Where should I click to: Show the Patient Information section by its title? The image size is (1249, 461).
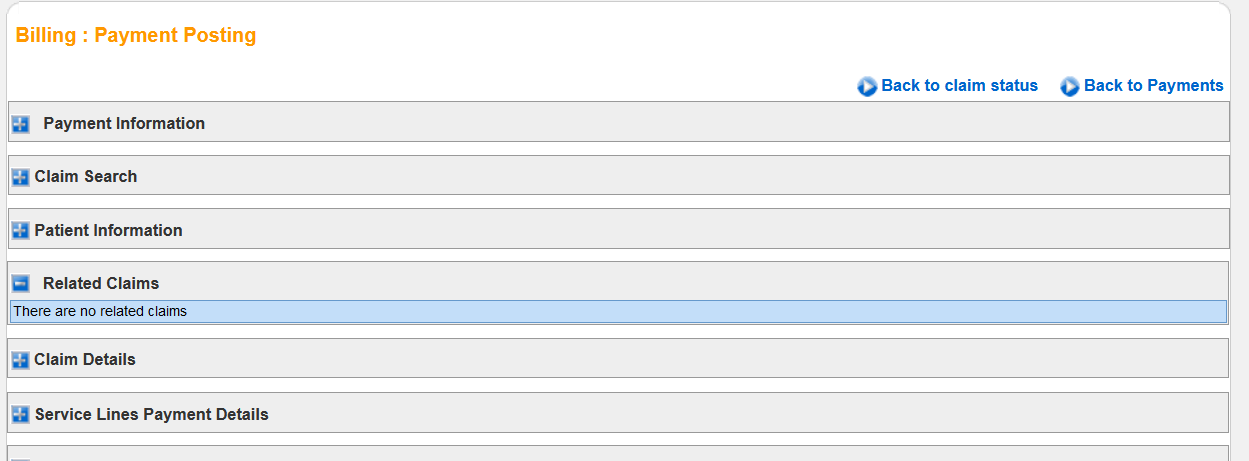[x=108, y=231]
